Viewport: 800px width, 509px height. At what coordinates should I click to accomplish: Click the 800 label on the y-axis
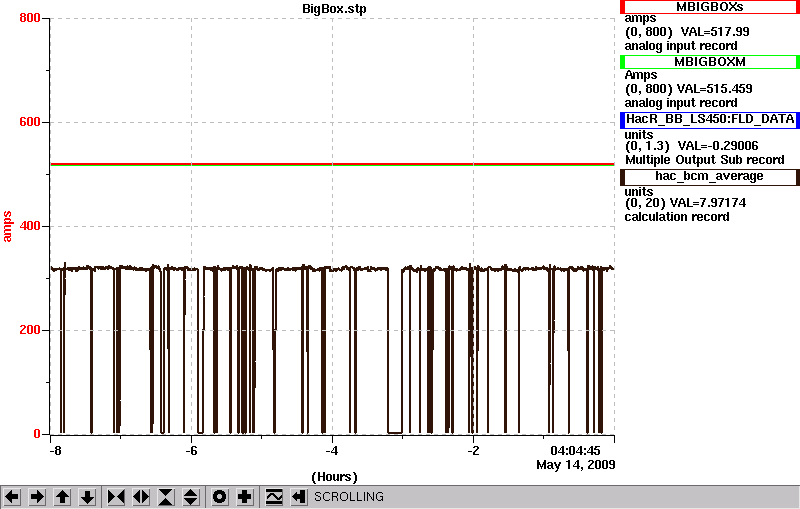click(x=30, y=18)
